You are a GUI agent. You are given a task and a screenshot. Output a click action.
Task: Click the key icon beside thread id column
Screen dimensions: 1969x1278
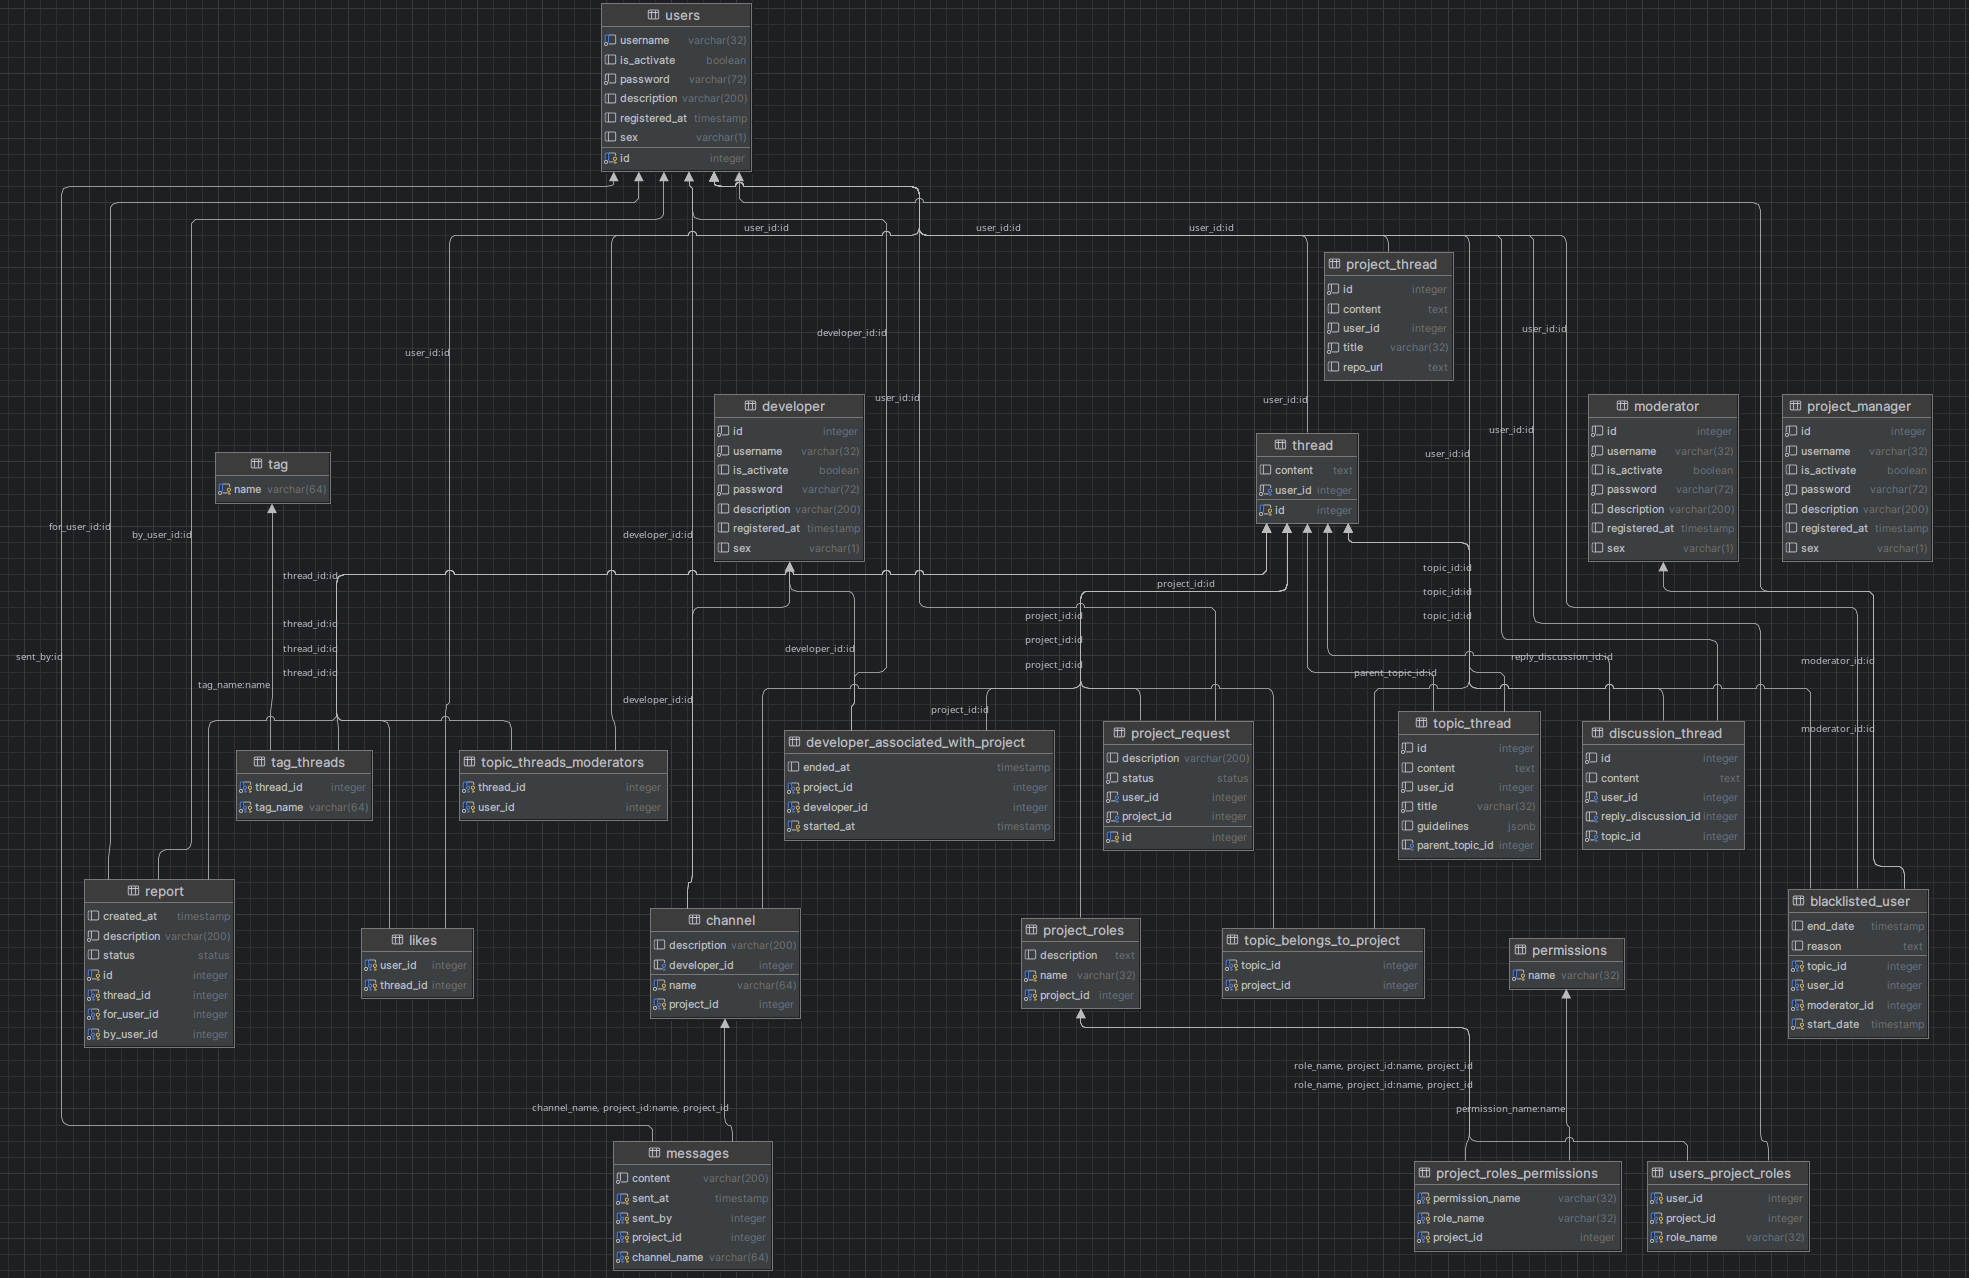(x=1265, y=511)
